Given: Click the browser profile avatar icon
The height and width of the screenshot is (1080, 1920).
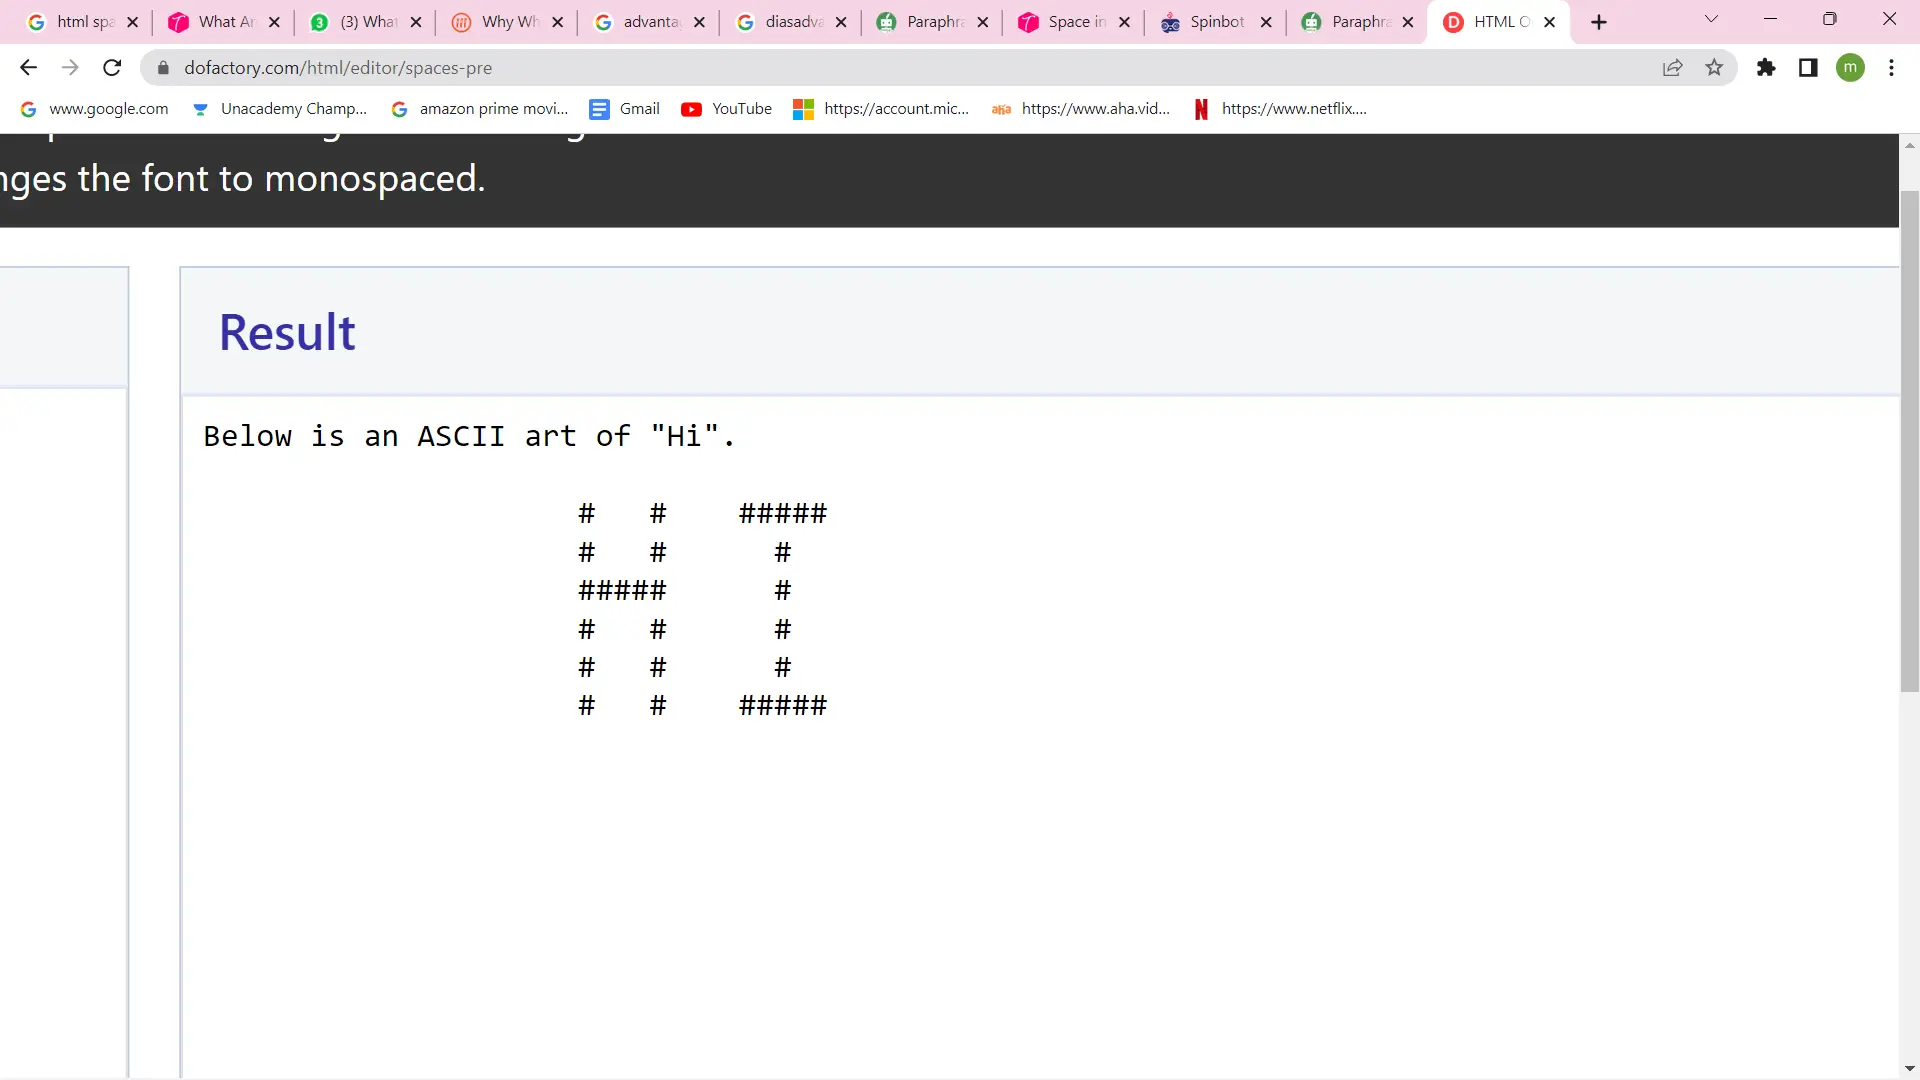Looking at the screenshot, I should 1854,67.
